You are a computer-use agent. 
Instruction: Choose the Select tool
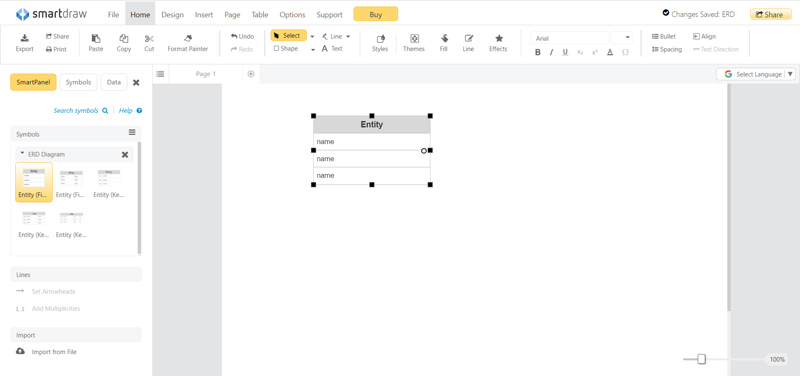[288, 36]
